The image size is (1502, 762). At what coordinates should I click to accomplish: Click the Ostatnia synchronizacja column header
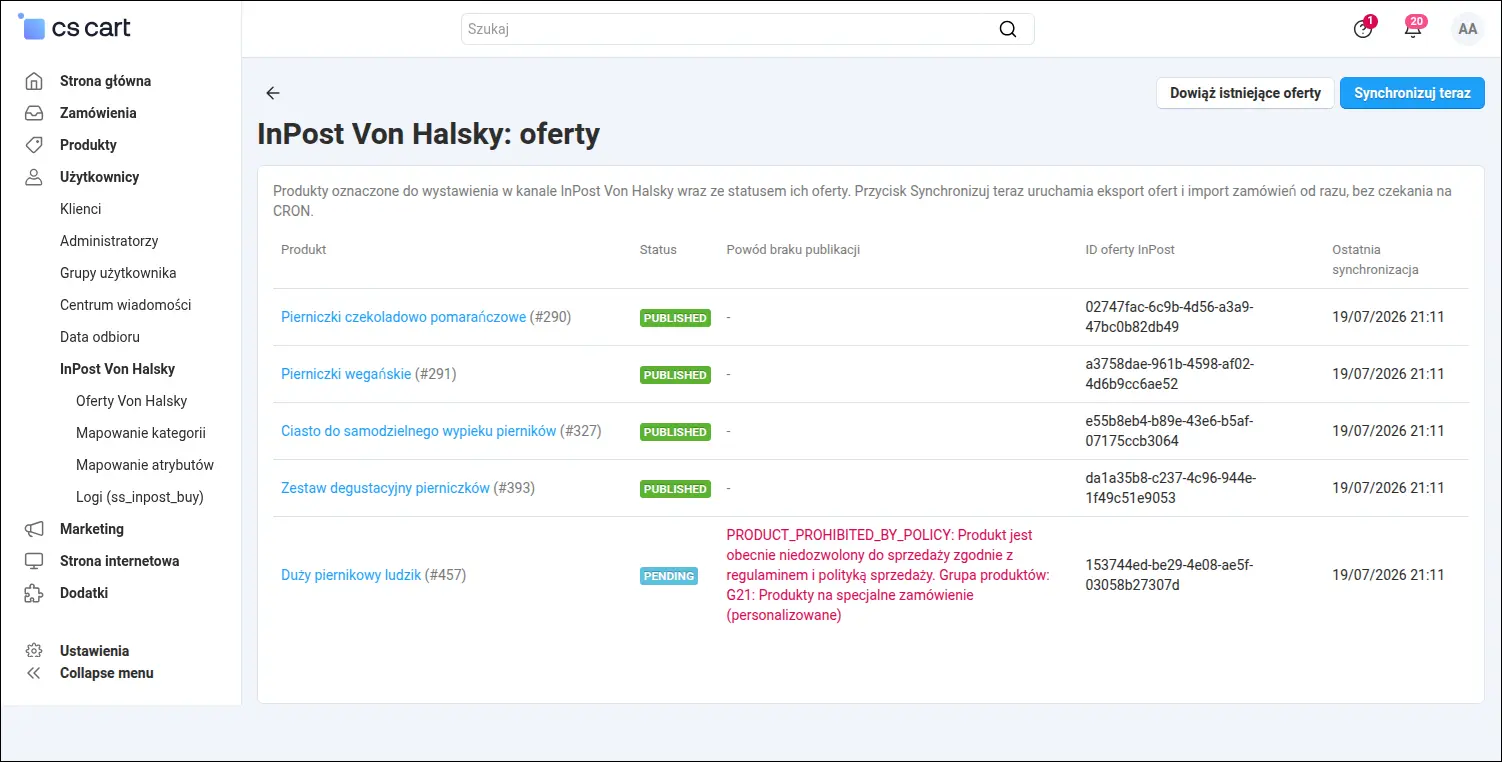(1375, 260)
